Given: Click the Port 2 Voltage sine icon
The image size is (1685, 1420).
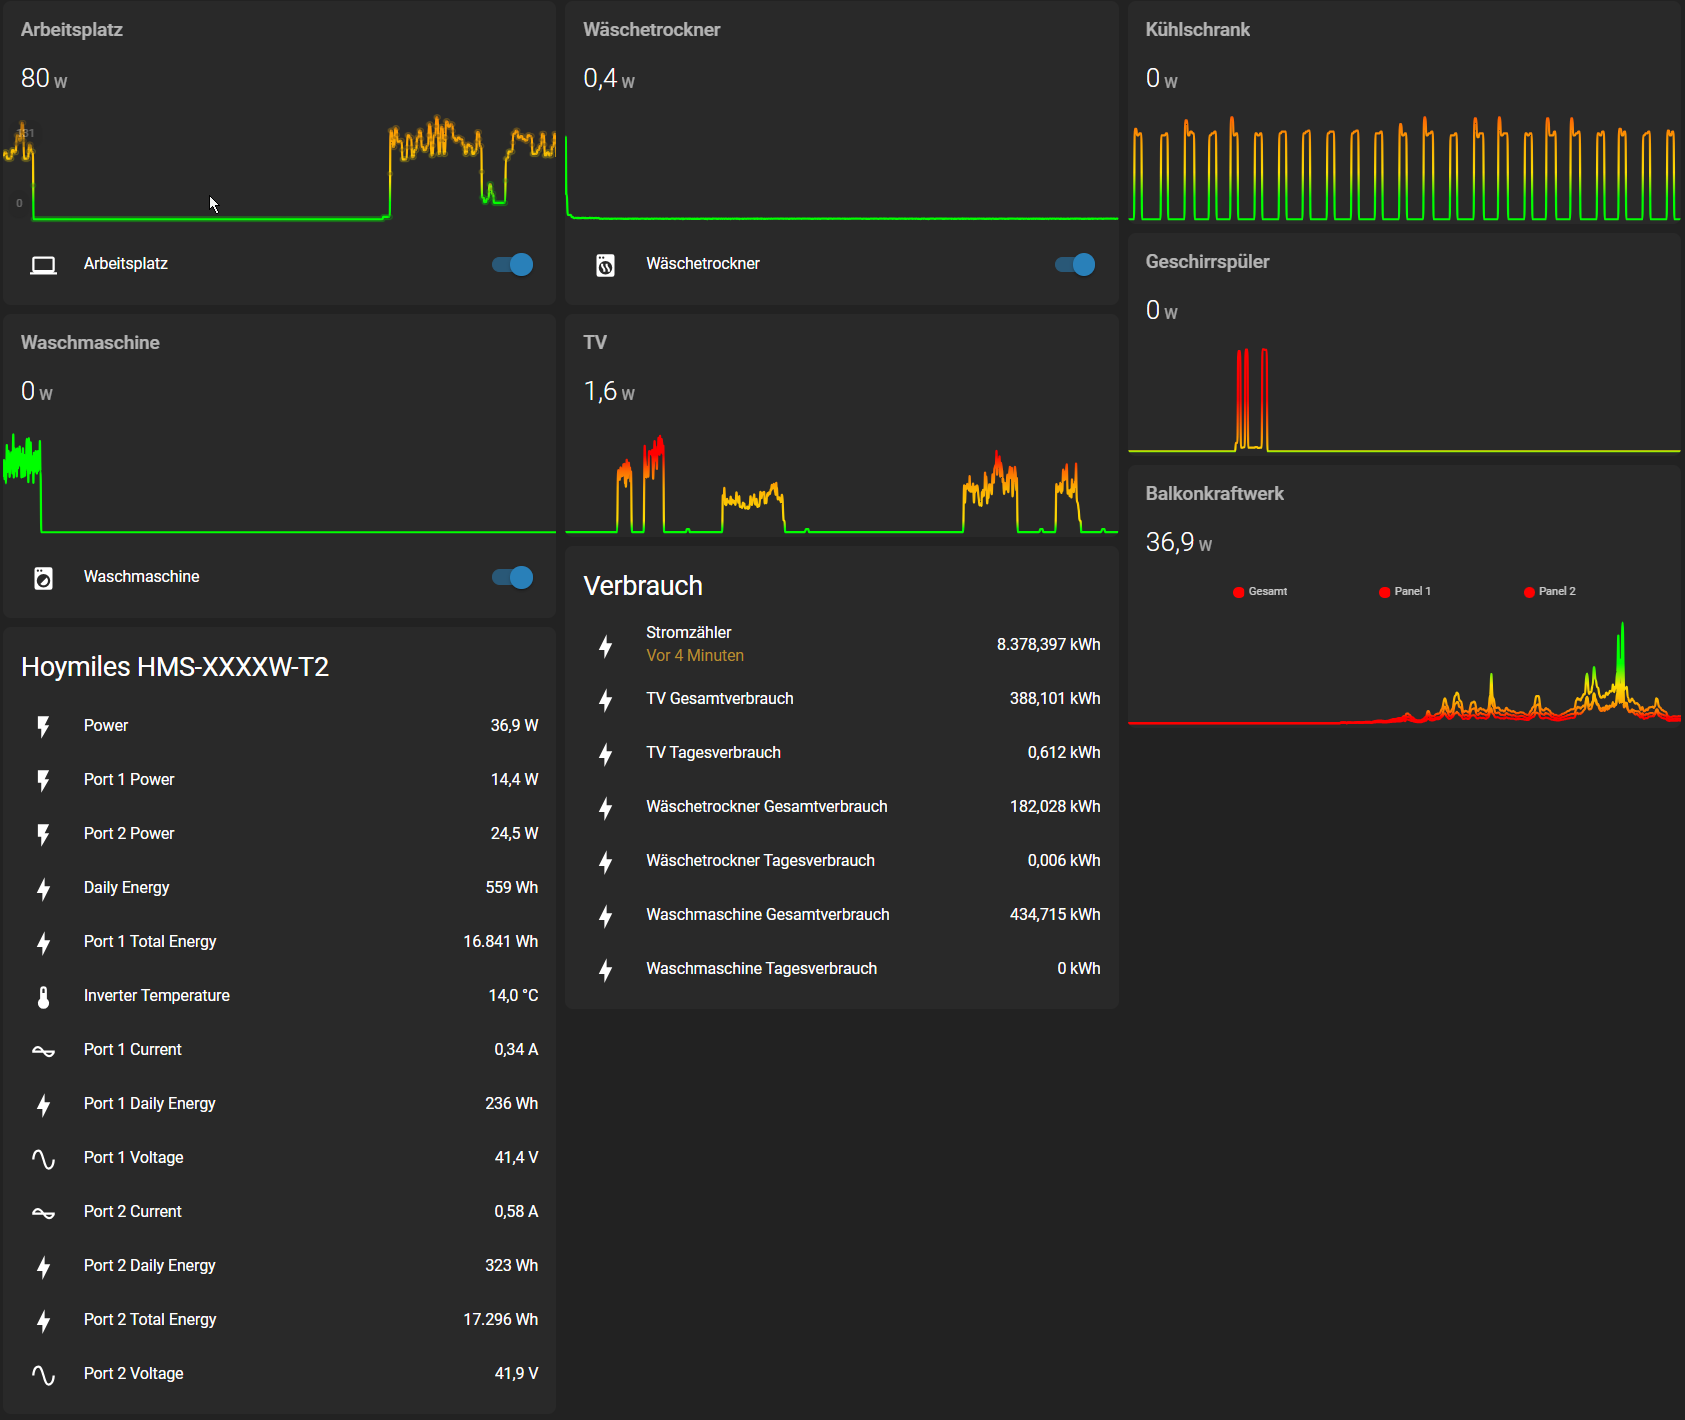Looking at the screenshot, I should pos(43,1374).
